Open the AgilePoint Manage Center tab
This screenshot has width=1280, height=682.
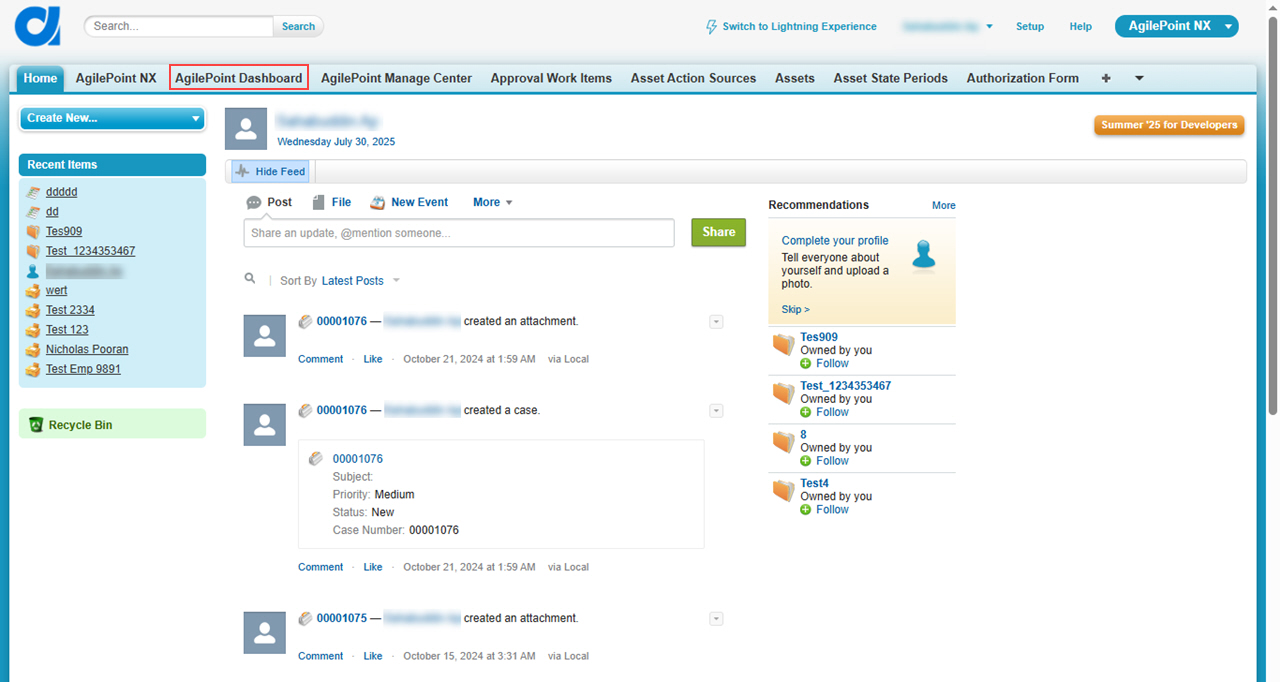coord(396,78)
